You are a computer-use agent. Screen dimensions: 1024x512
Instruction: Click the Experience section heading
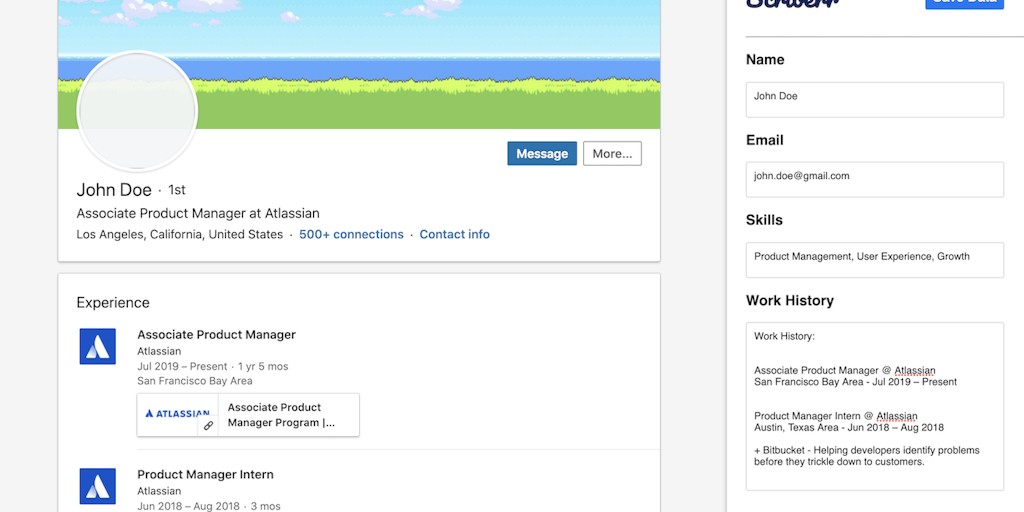click(x=113, y=302)
